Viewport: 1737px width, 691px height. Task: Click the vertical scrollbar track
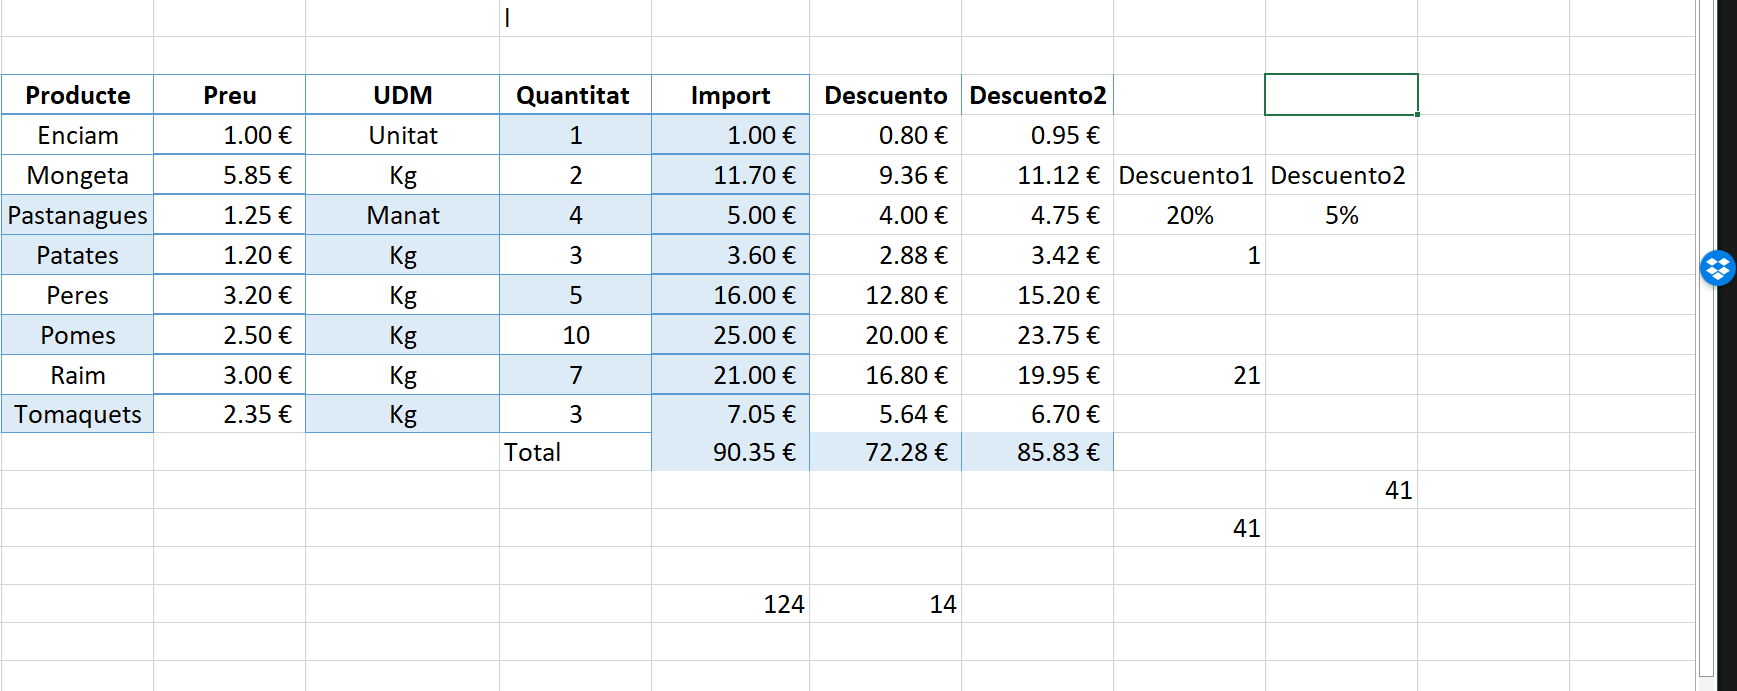click(x=1706, y=400)
